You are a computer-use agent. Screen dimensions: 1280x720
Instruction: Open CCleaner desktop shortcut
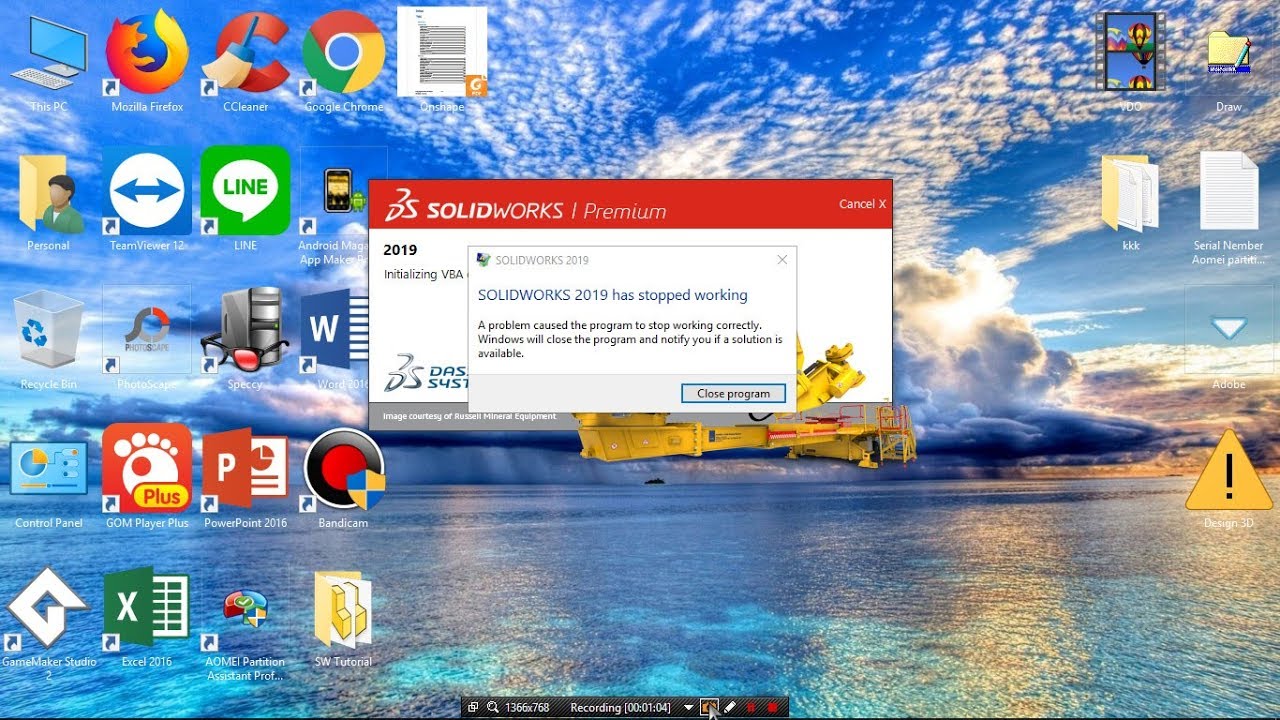(x=246, y=60)
